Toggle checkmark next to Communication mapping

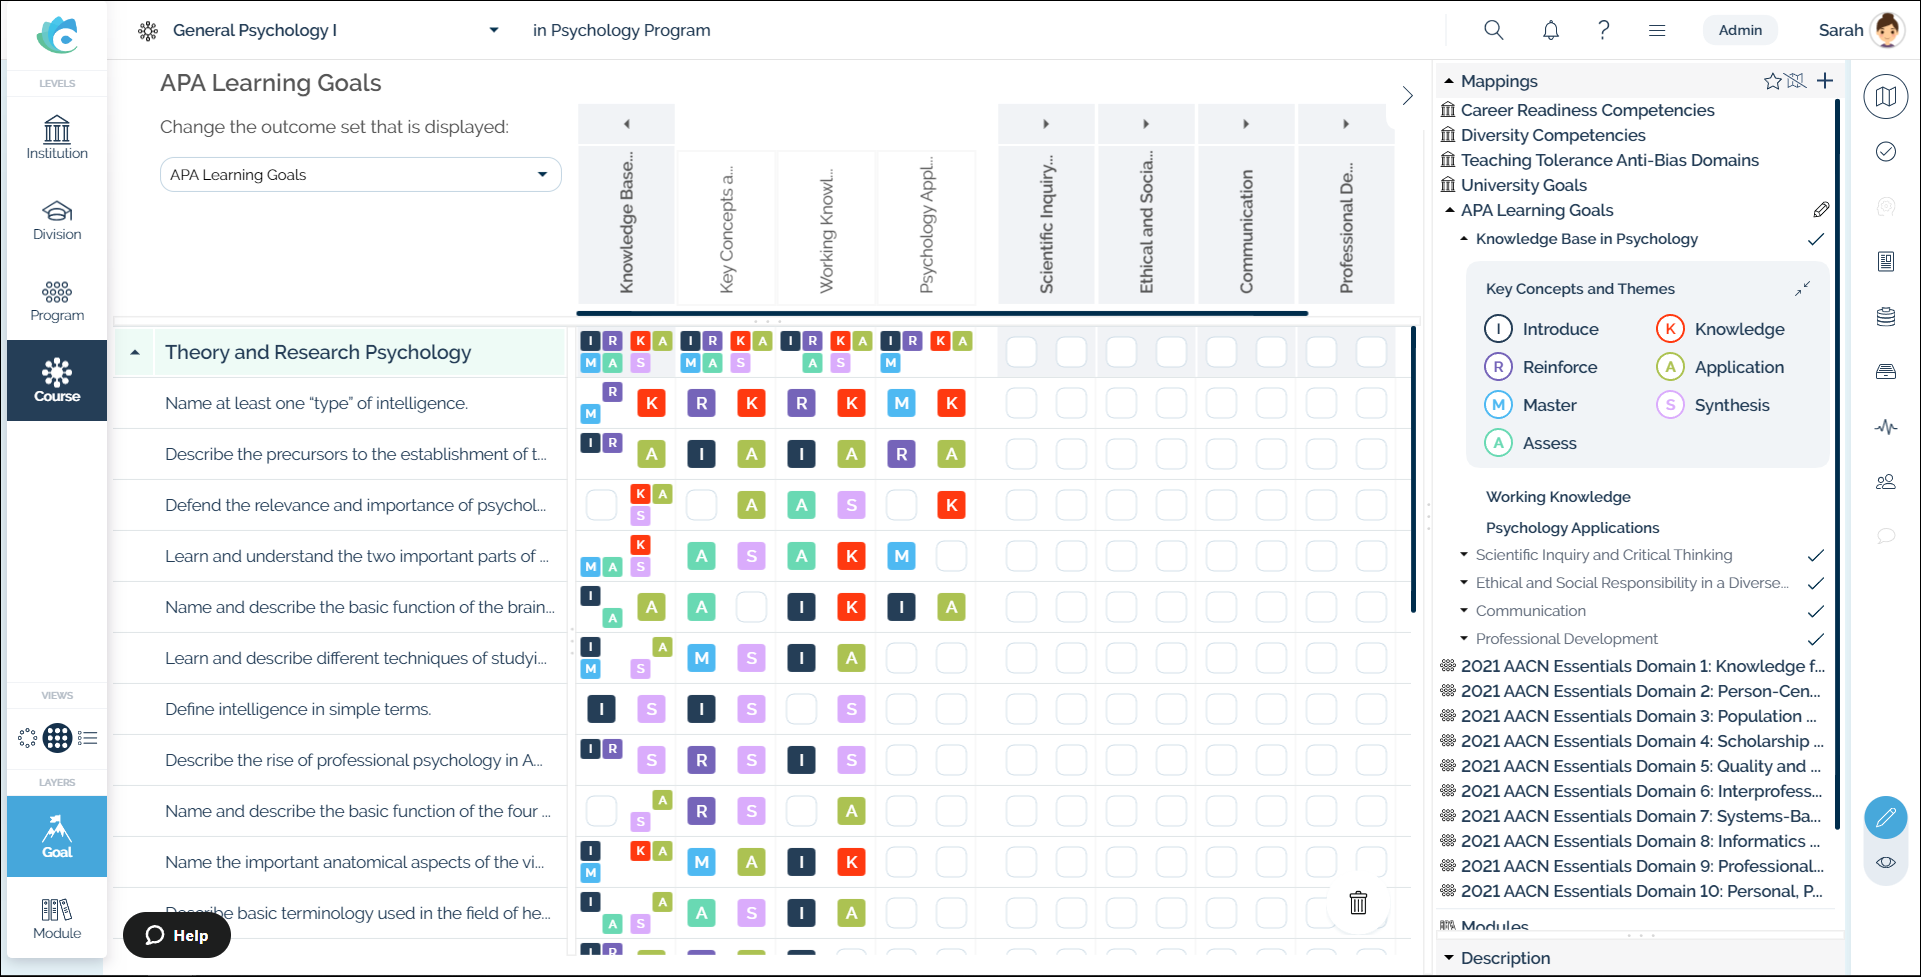point(1816,611)
